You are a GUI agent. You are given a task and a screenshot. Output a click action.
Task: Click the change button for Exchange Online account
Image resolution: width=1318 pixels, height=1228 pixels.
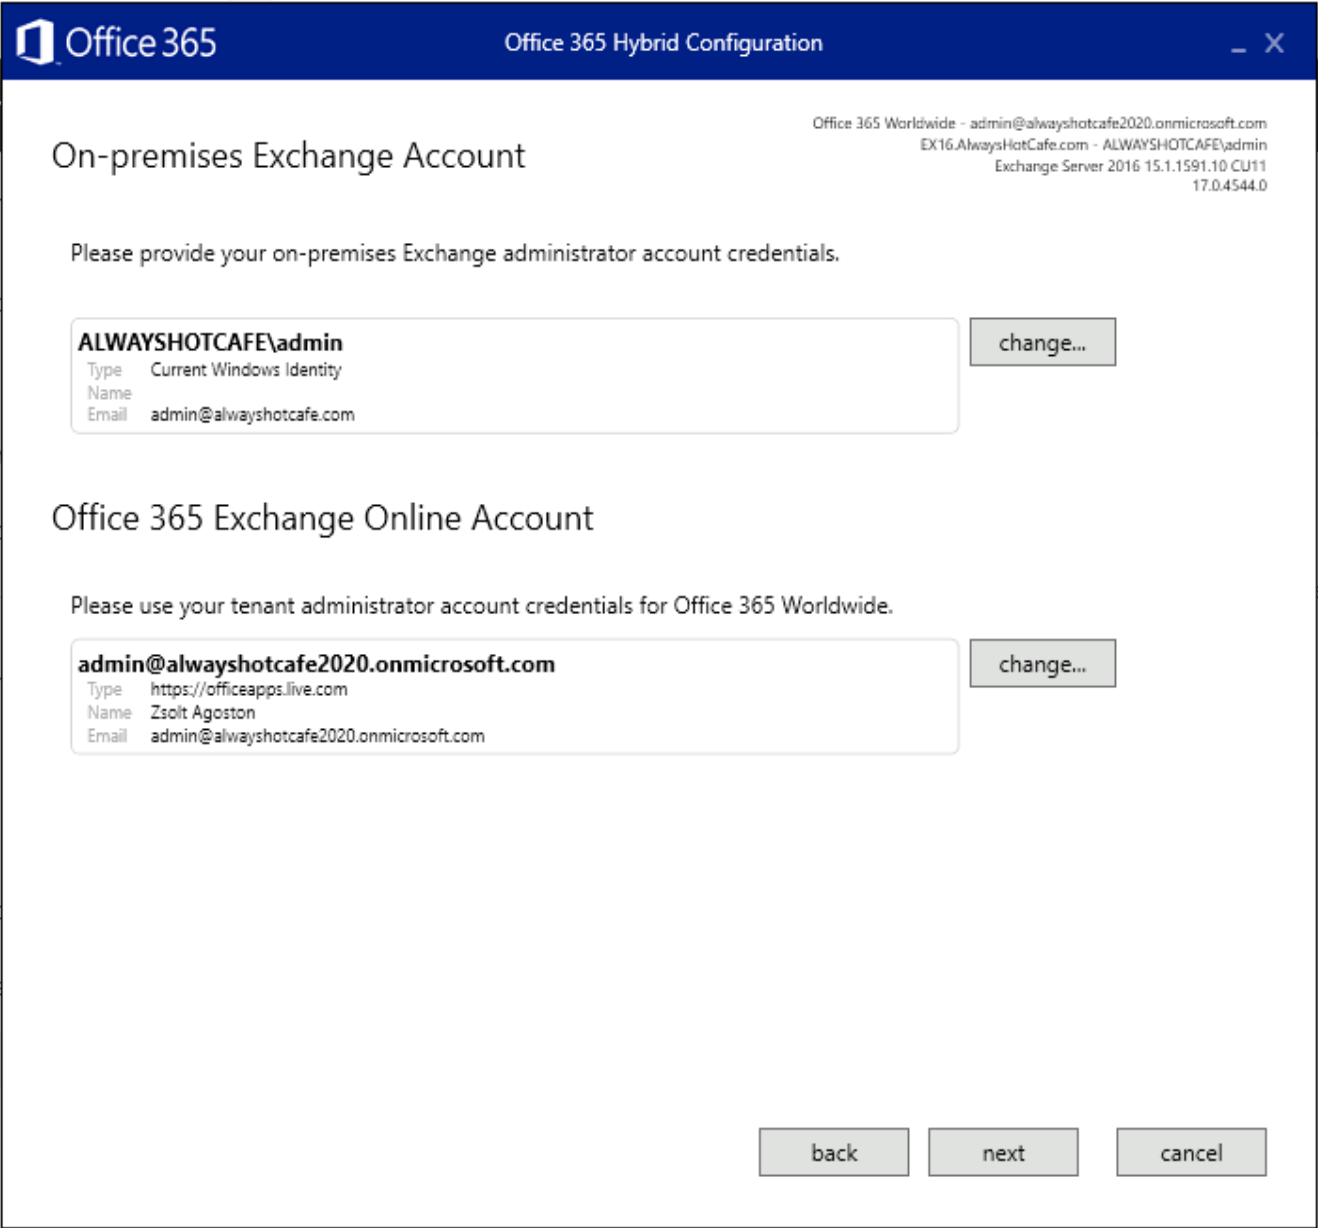click(1042, 663)
